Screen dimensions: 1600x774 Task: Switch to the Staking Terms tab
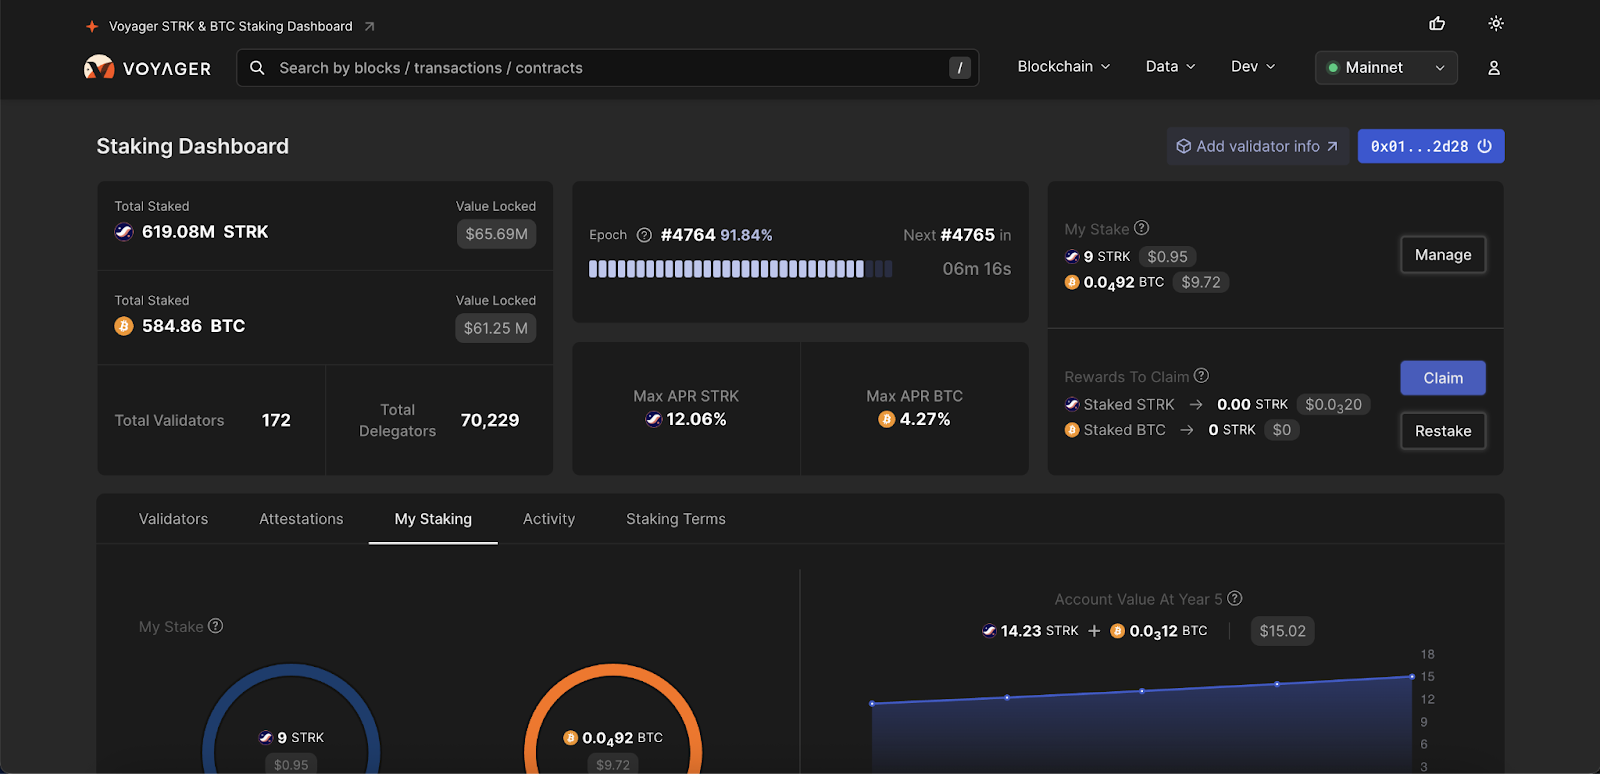675,519
